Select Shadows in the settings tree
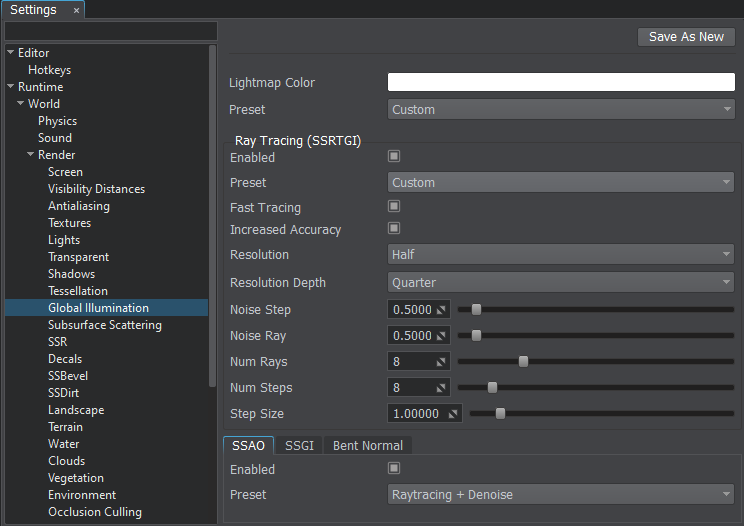Screen dimensions: 744x526 point(71,274)
